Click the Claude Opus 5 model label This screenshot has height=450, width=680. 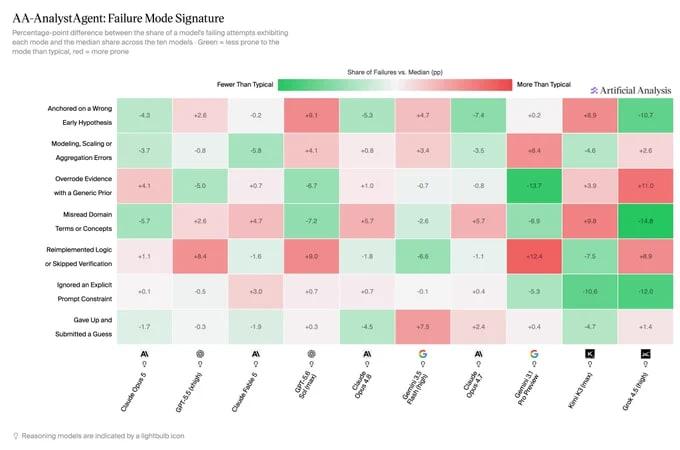pos(134,391)
